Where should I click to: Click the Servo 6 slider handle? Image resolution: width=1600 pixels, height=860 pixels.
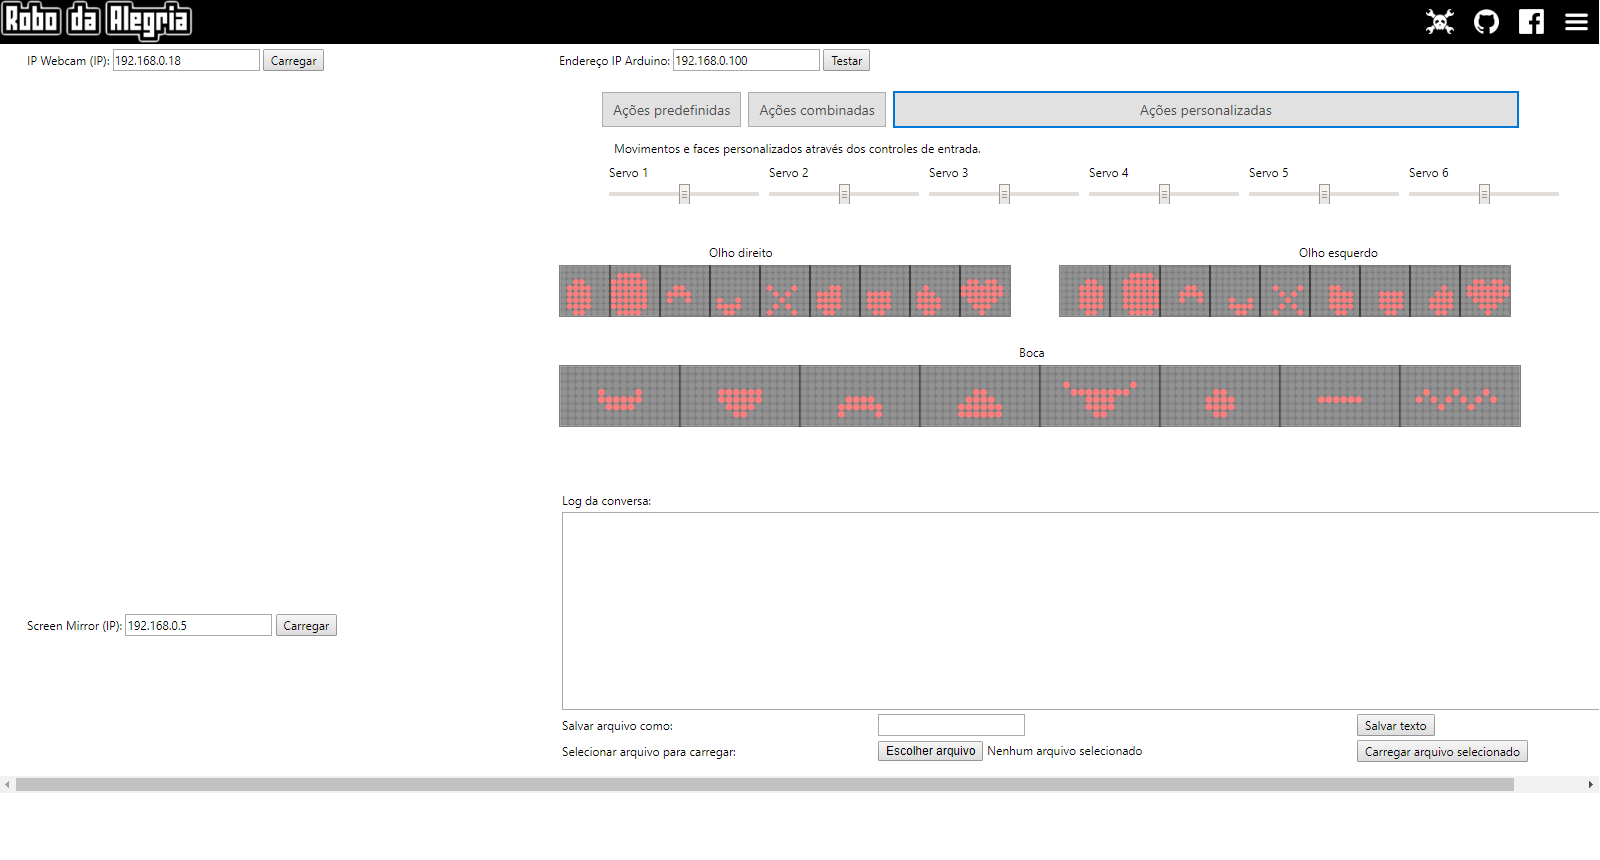pyautogui.click(x=1484, y=194)
